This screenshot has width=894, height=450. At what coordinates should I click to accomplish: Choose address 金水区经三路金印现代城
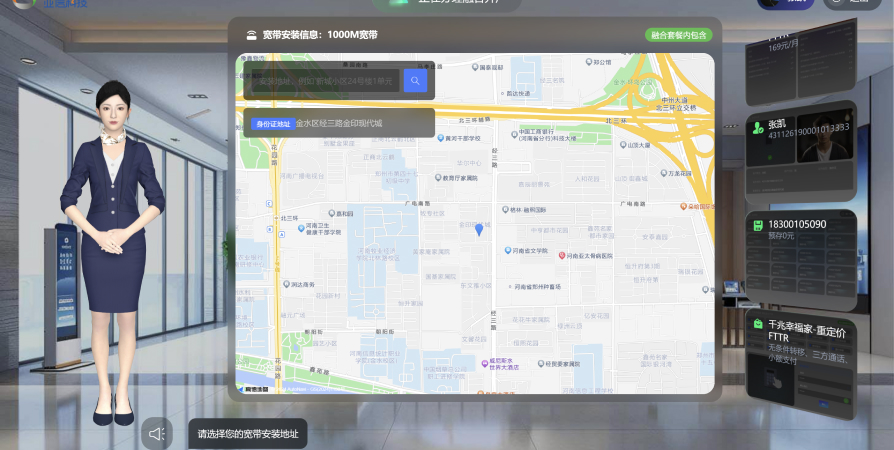(339, 124)
